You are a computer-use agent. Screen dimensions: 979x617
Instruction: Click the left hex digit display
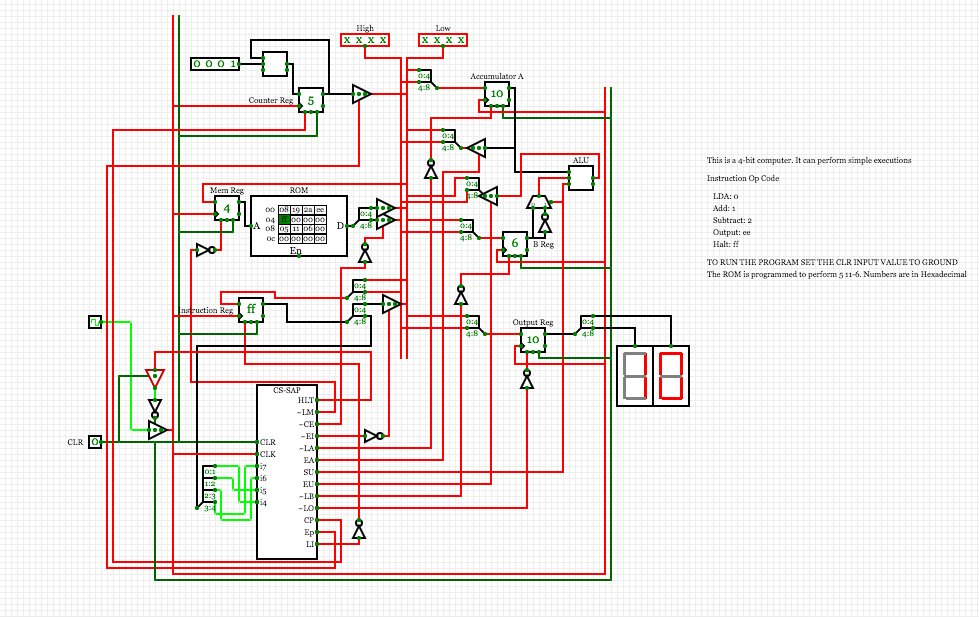(x=635, y=376)
